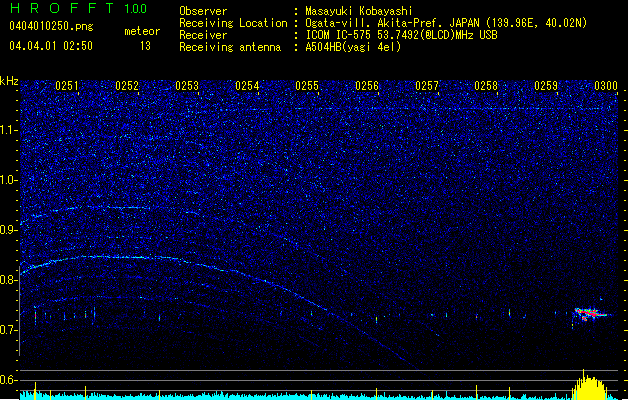Viewport: 629px width, 400px height.
Task: Click the 0253 time marker
Action: pyautogui.click(x=187, y=86)
